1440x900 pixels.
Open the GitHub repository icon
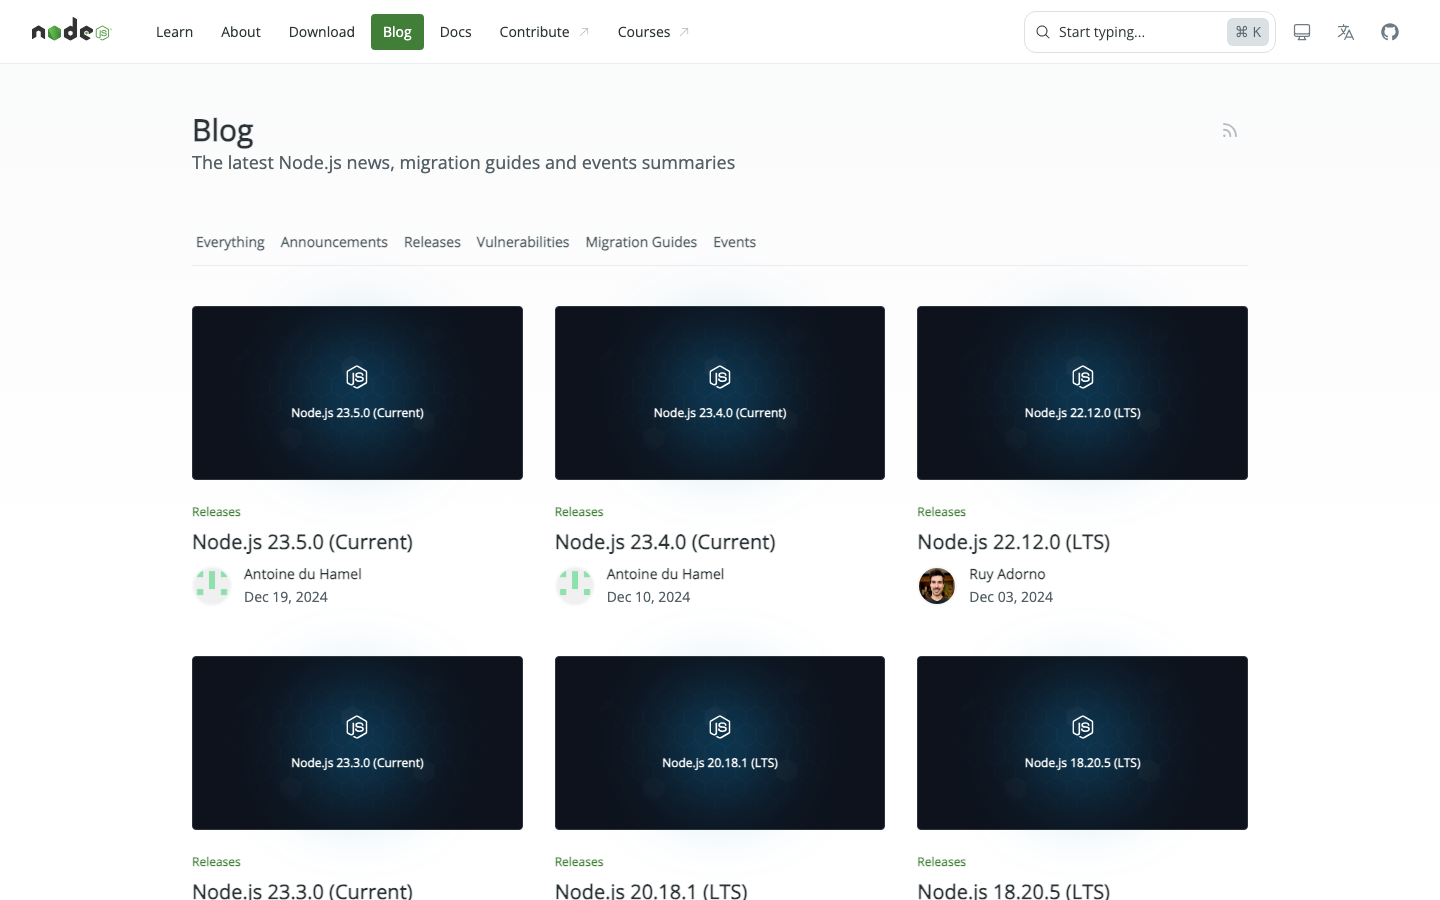[1390, 32]
